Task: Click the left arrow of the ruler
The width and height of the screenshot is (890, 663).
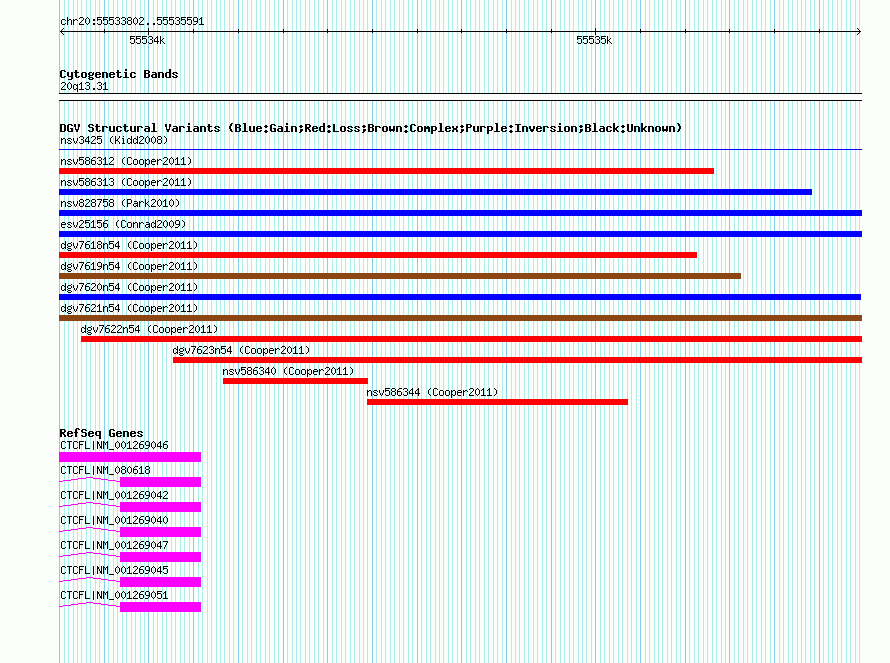Action: pyautogui.click(x=62, y=32)
